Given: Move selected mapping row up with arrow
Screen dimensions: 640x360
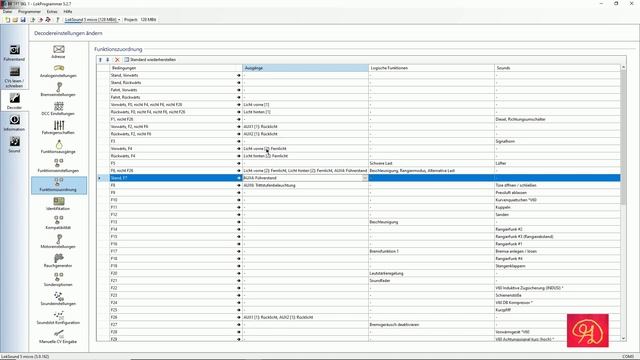Looking at the screenshot, I should click(x=100, y=60).
